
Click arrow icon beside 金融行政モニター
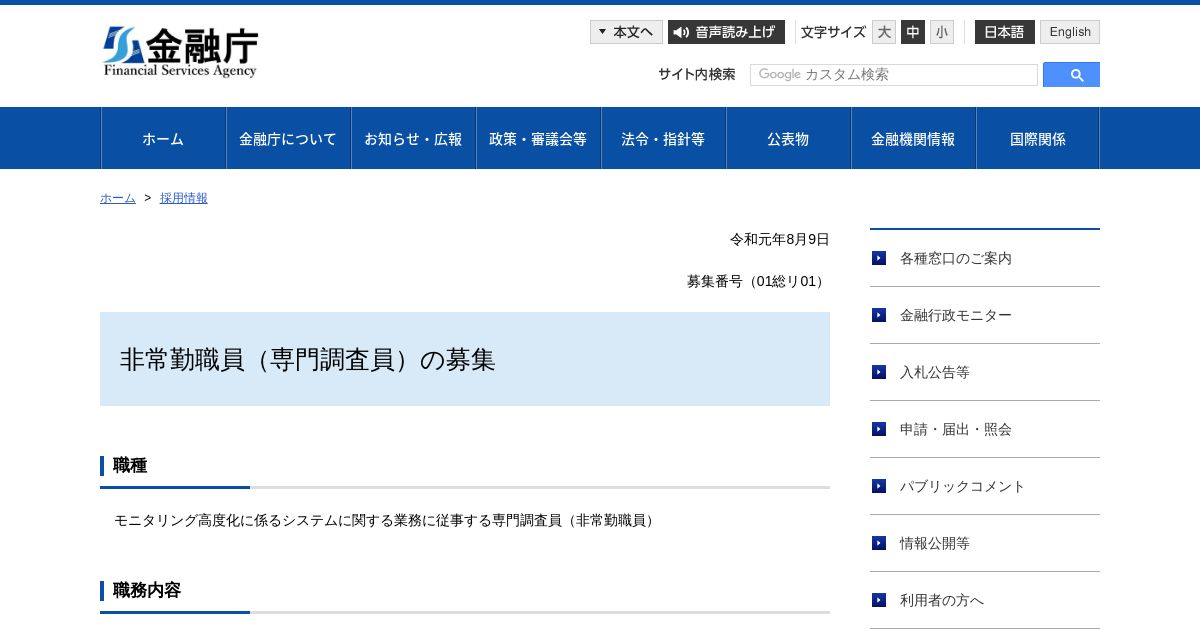[879, 315]
